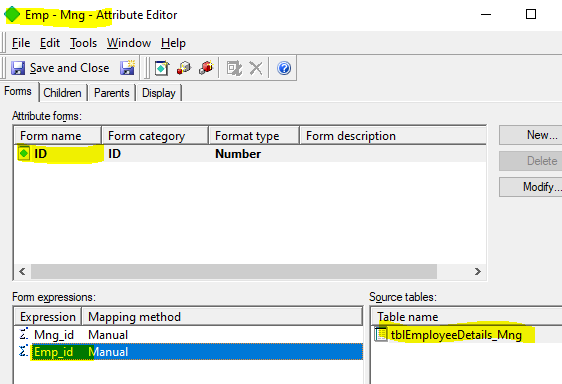
Task: Click the Form category column header
Action: point(155,136)
